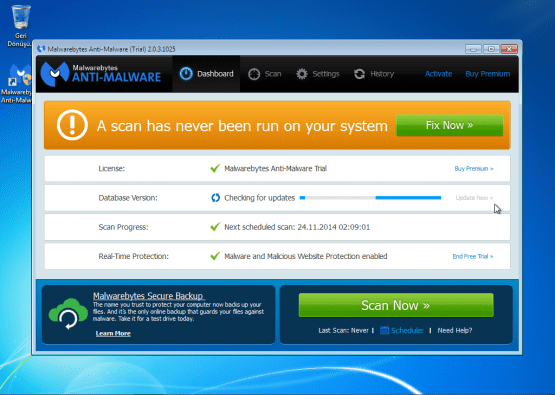Open the Scheduler link
Image resolution: width=555 pixels, height=395 pixels.
point(407,330)
